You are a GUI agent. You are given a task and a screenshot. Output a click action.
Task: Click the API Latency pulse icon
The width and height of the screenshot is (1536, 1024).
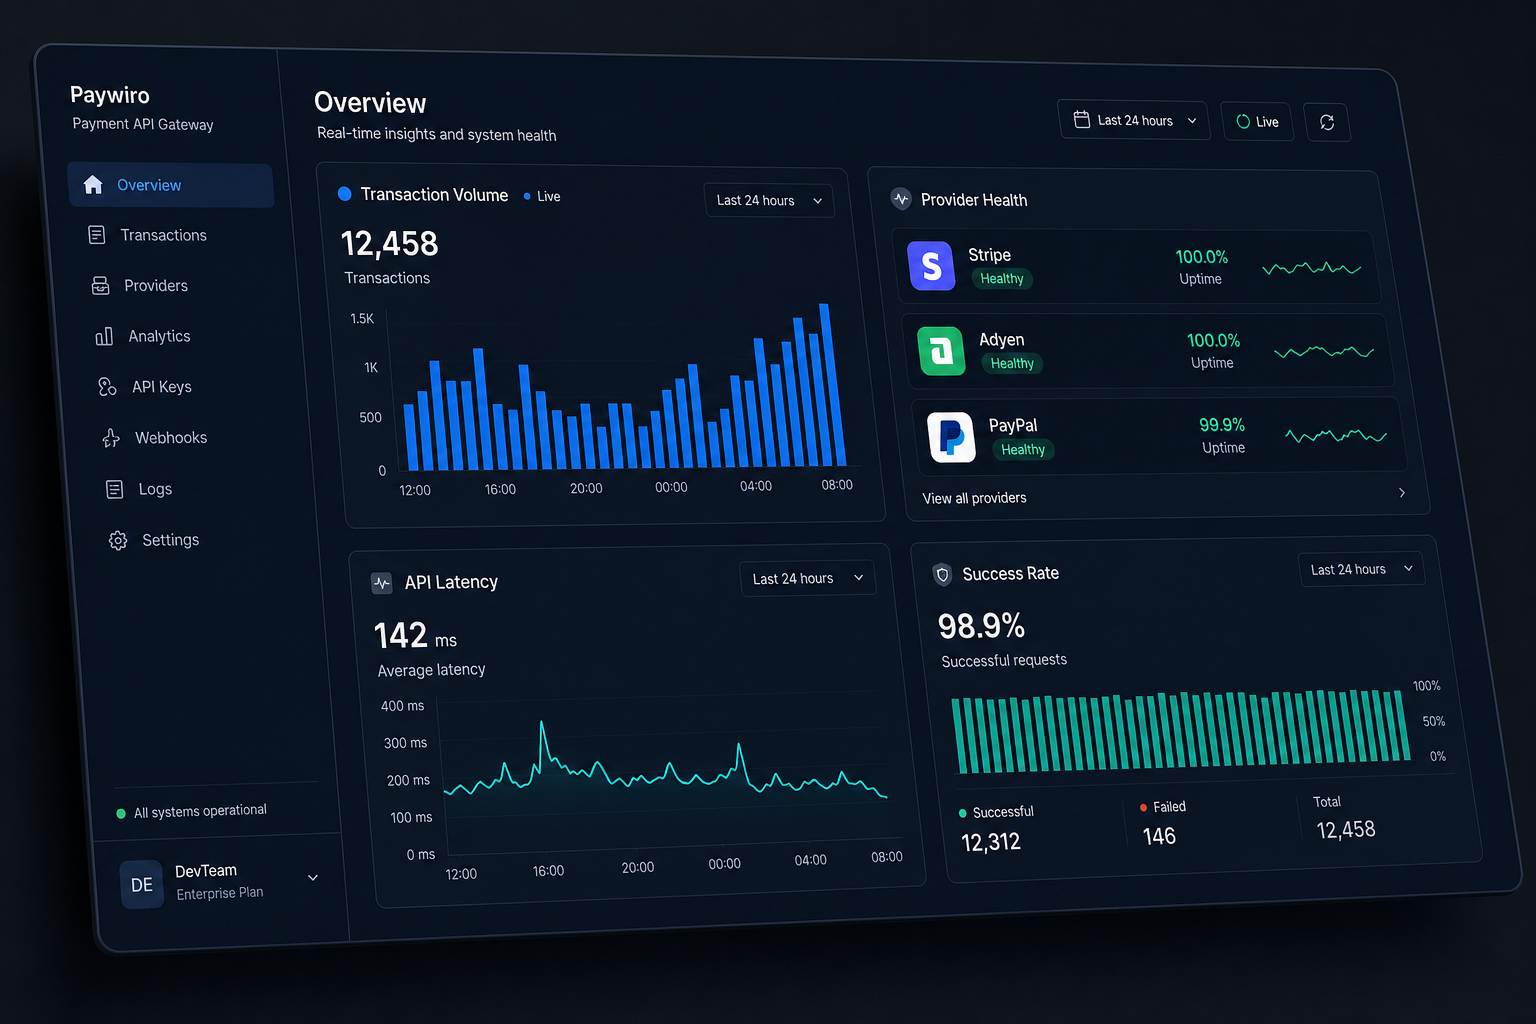382,583
